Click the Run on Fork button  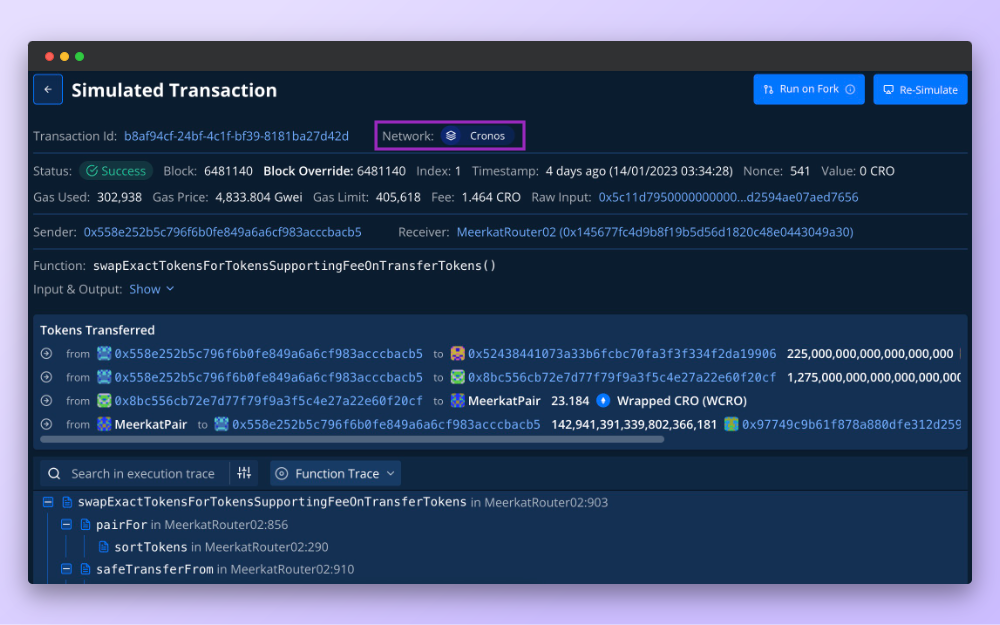(x=809, y=89)
